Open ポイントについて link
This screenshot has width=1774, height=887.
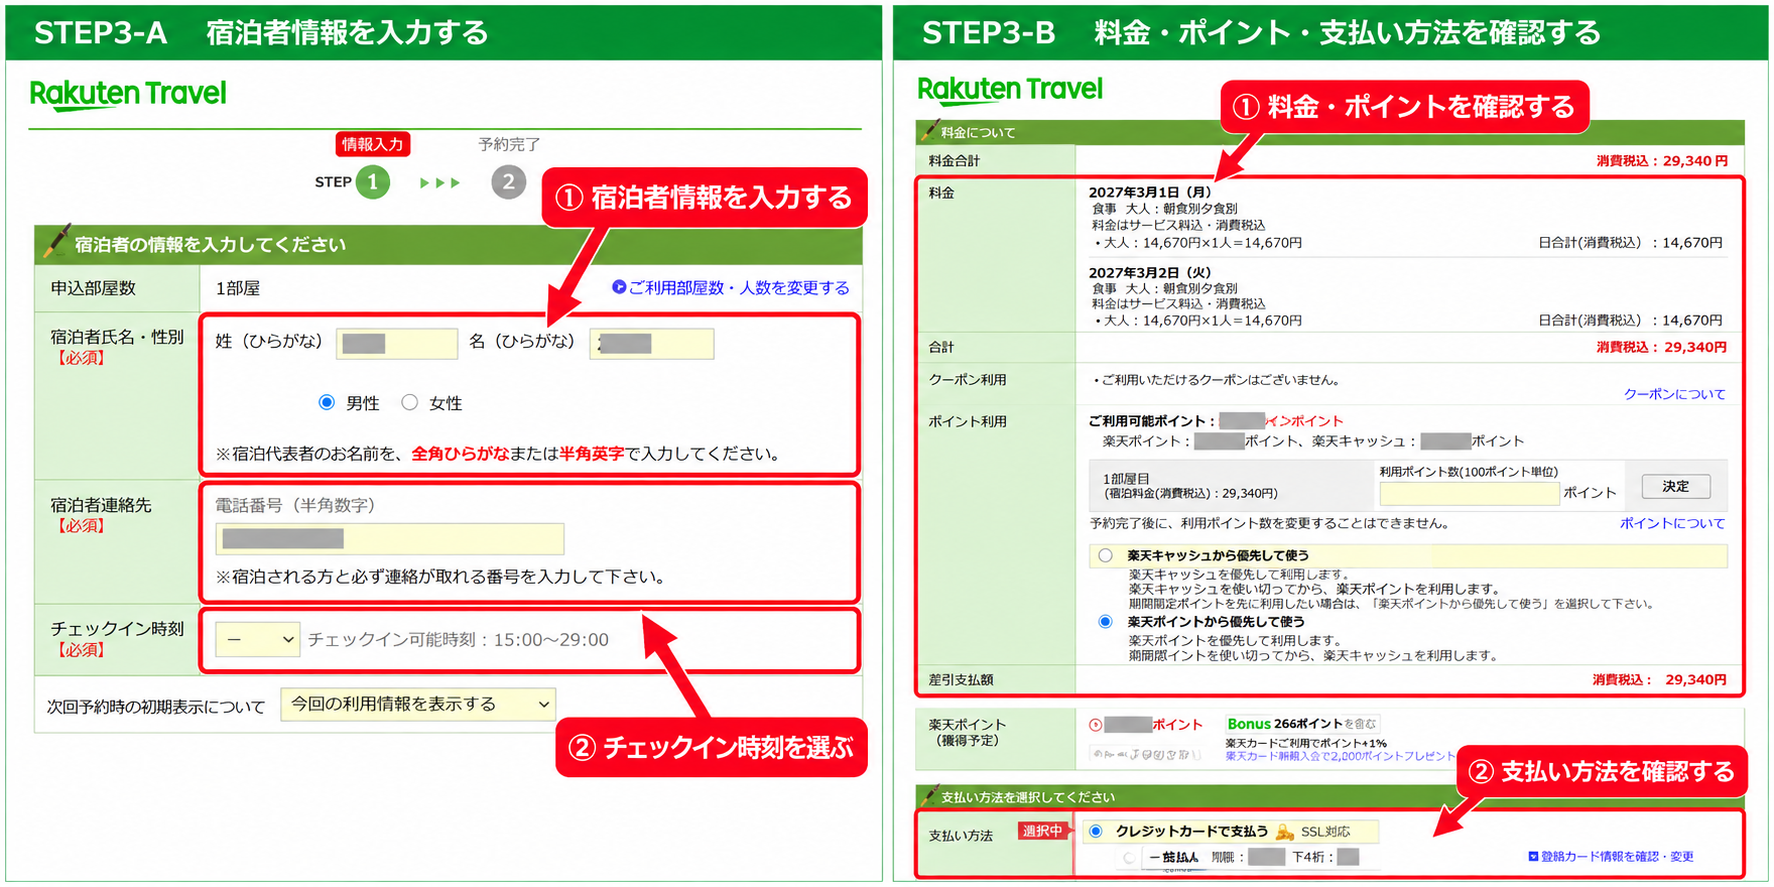click(x=1672, y=523)
